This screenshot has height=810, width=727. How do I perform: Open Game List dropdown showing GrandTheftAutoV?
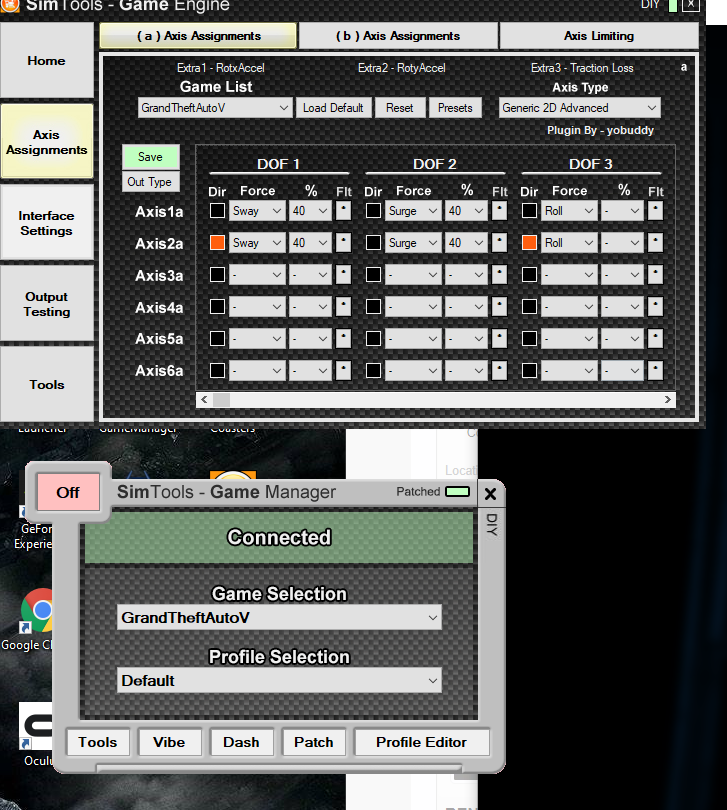pos(215,108)
